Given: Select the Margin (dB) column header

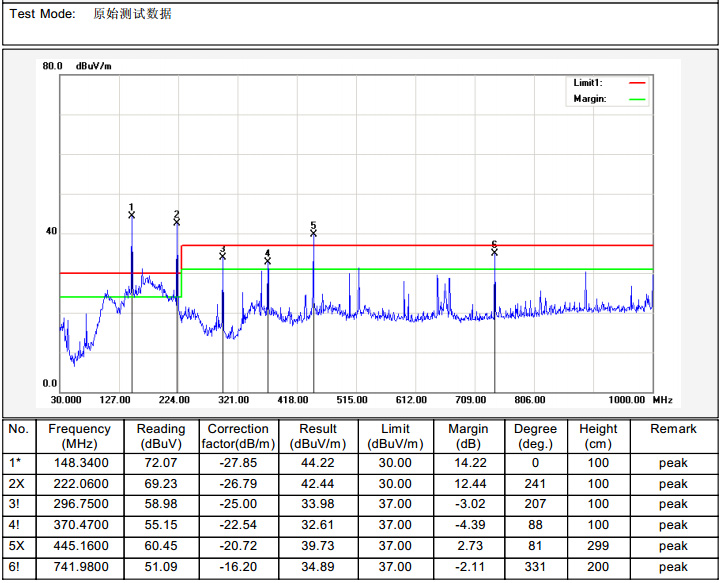Looking at the screenshot, I should [x=467, y=436].
